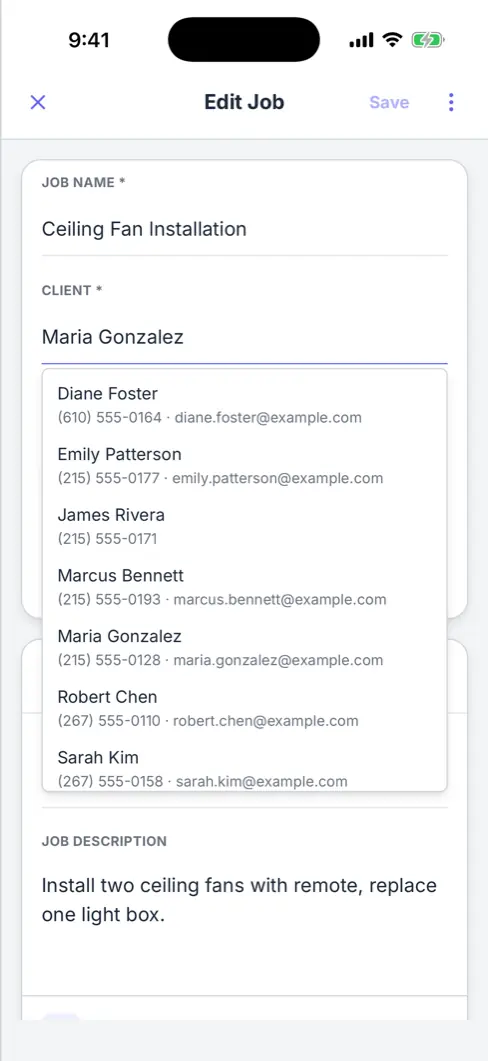
Task: Tap the CLIENT * label
Action: coord(72,290)
